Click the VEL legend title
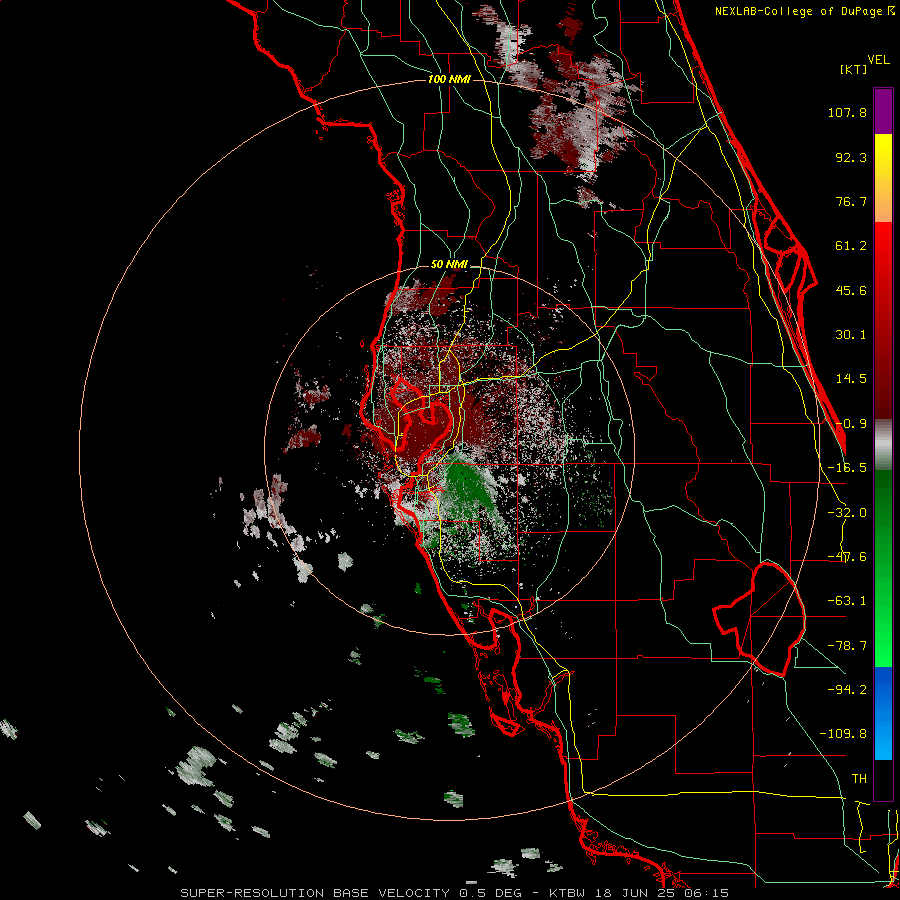900x900 pixels. [x=879, y=60]
